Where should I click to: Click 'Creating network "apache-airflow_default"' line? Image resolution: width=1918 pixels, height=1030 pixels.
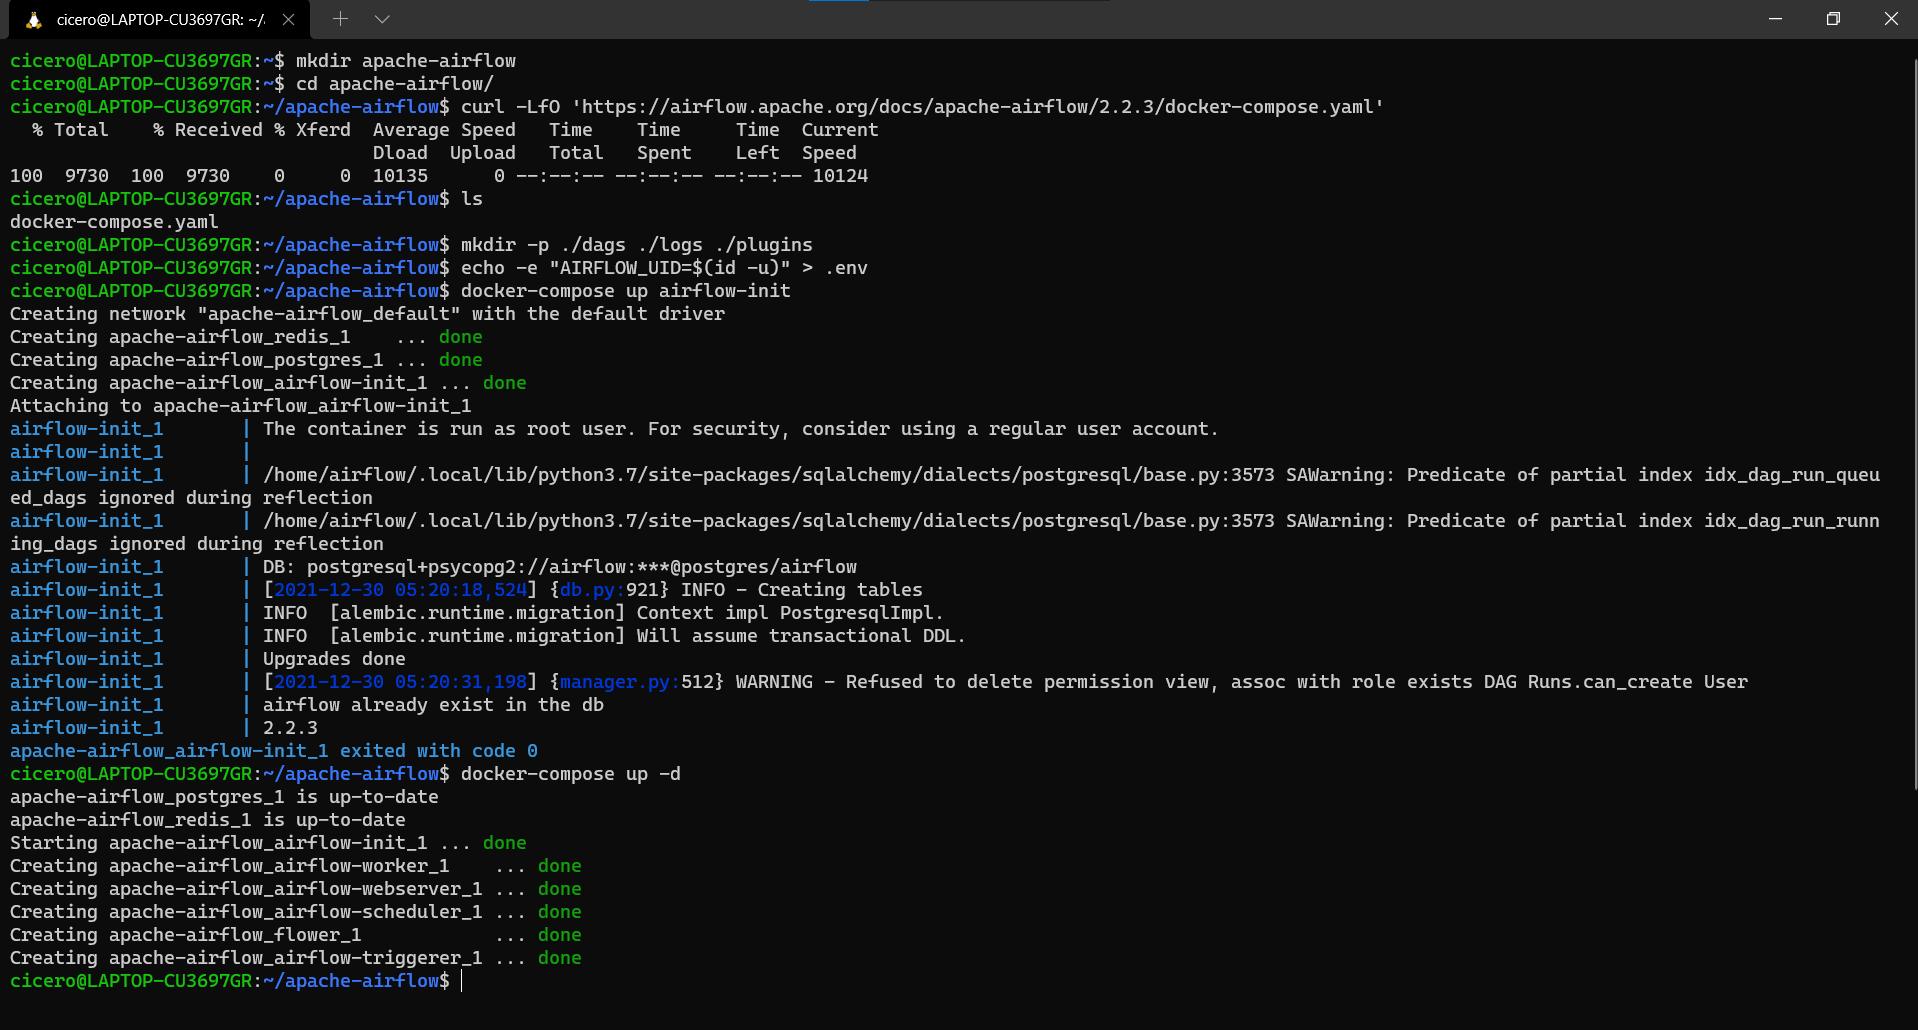367,314
